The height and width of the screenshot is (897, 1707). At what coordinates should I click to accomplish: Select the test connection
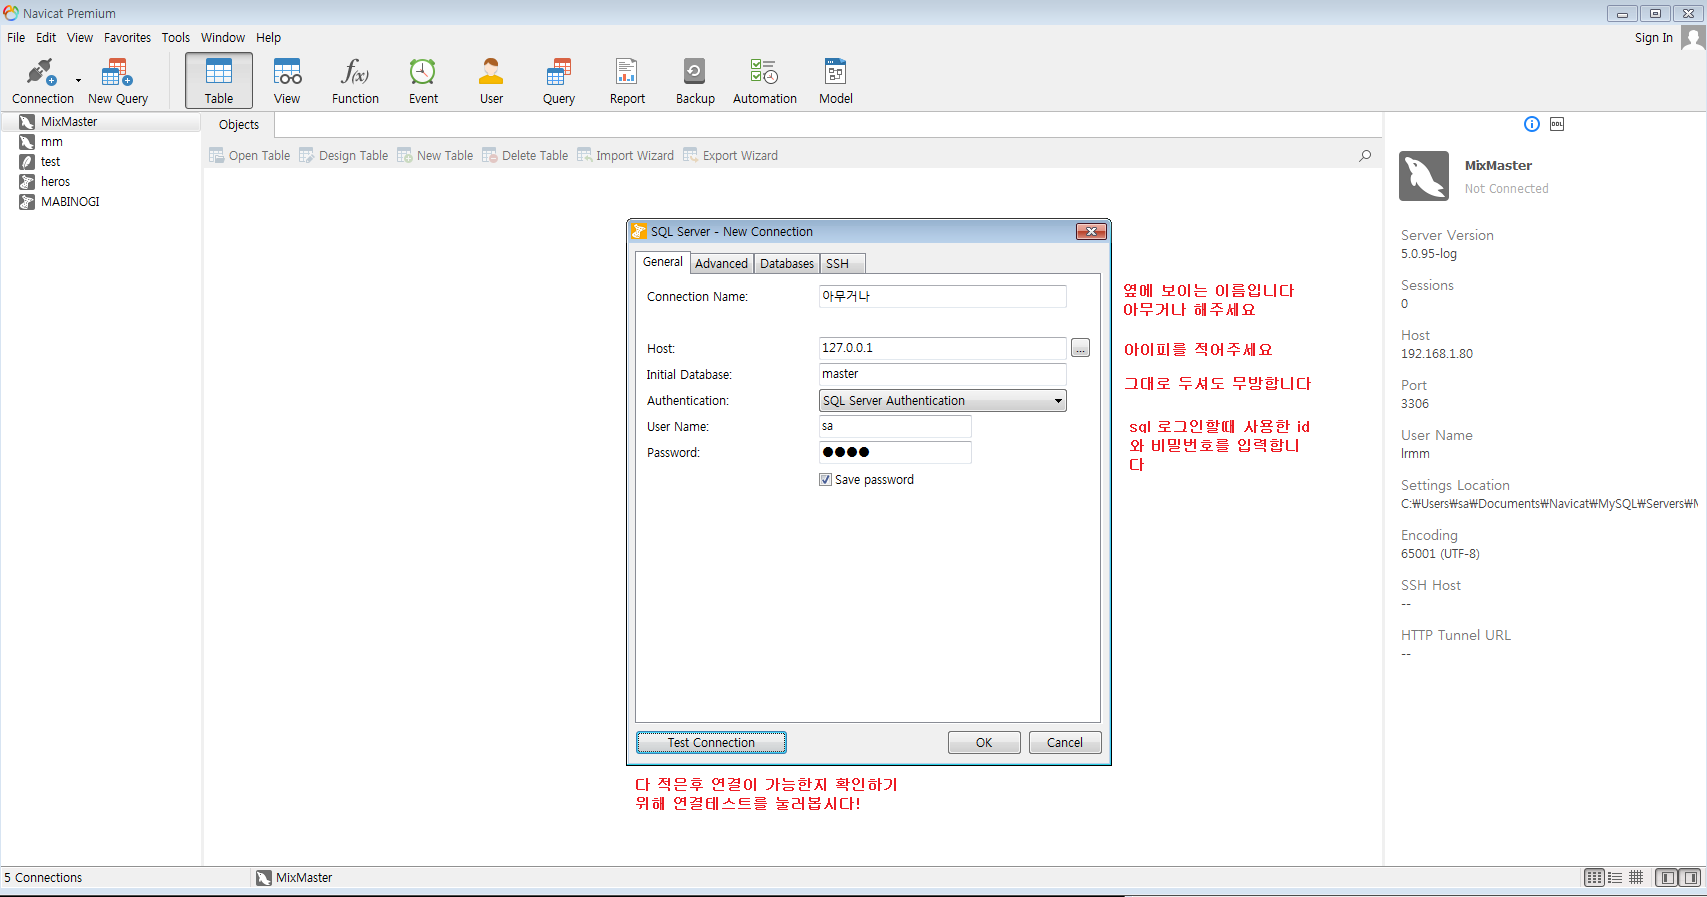click(x=51, y=162)
